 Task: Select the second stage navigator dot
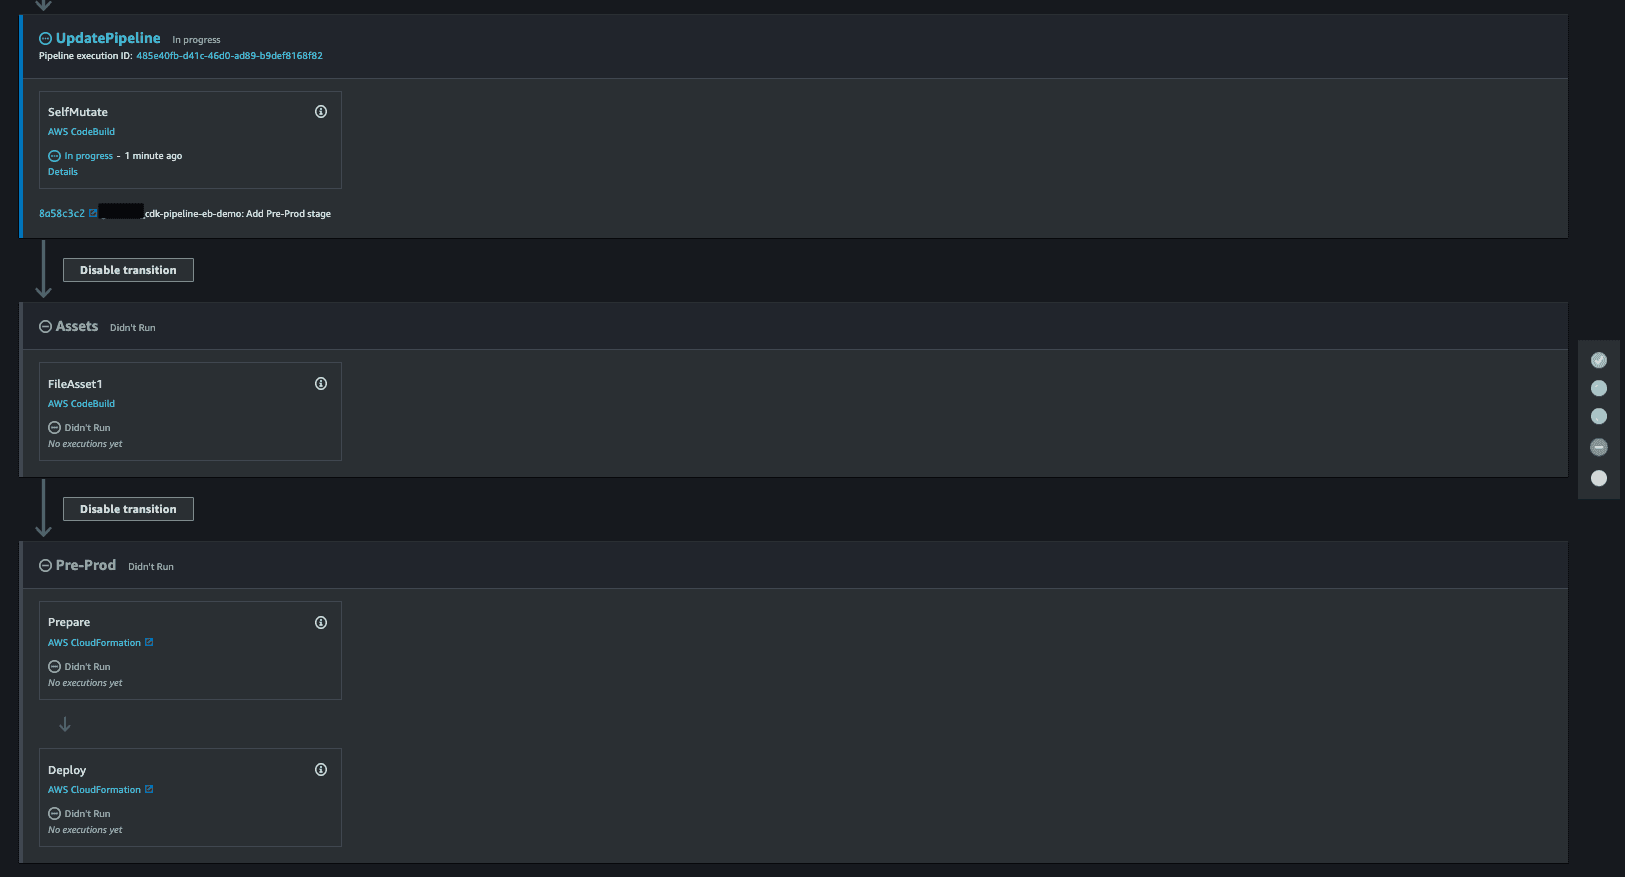(1599, 388)
